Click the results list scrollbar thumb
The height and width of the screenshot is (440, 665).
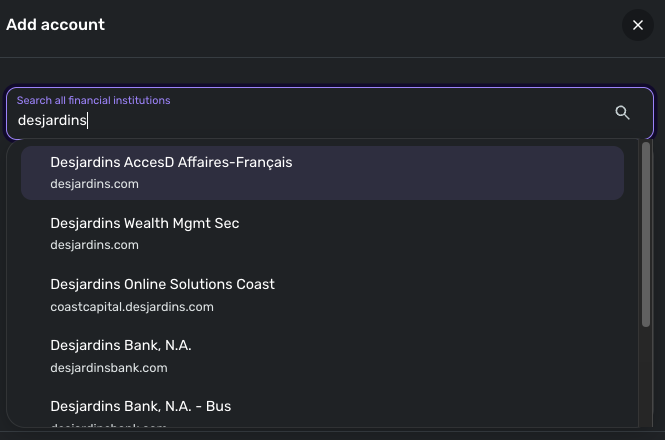point(646,235)
